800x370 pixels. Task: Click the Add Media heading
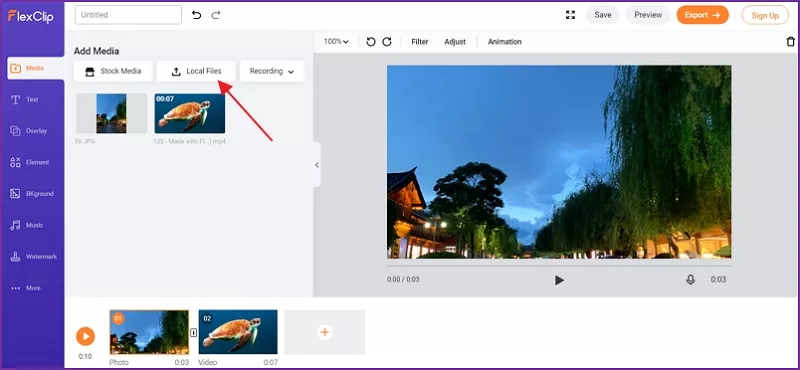[96, 51]
